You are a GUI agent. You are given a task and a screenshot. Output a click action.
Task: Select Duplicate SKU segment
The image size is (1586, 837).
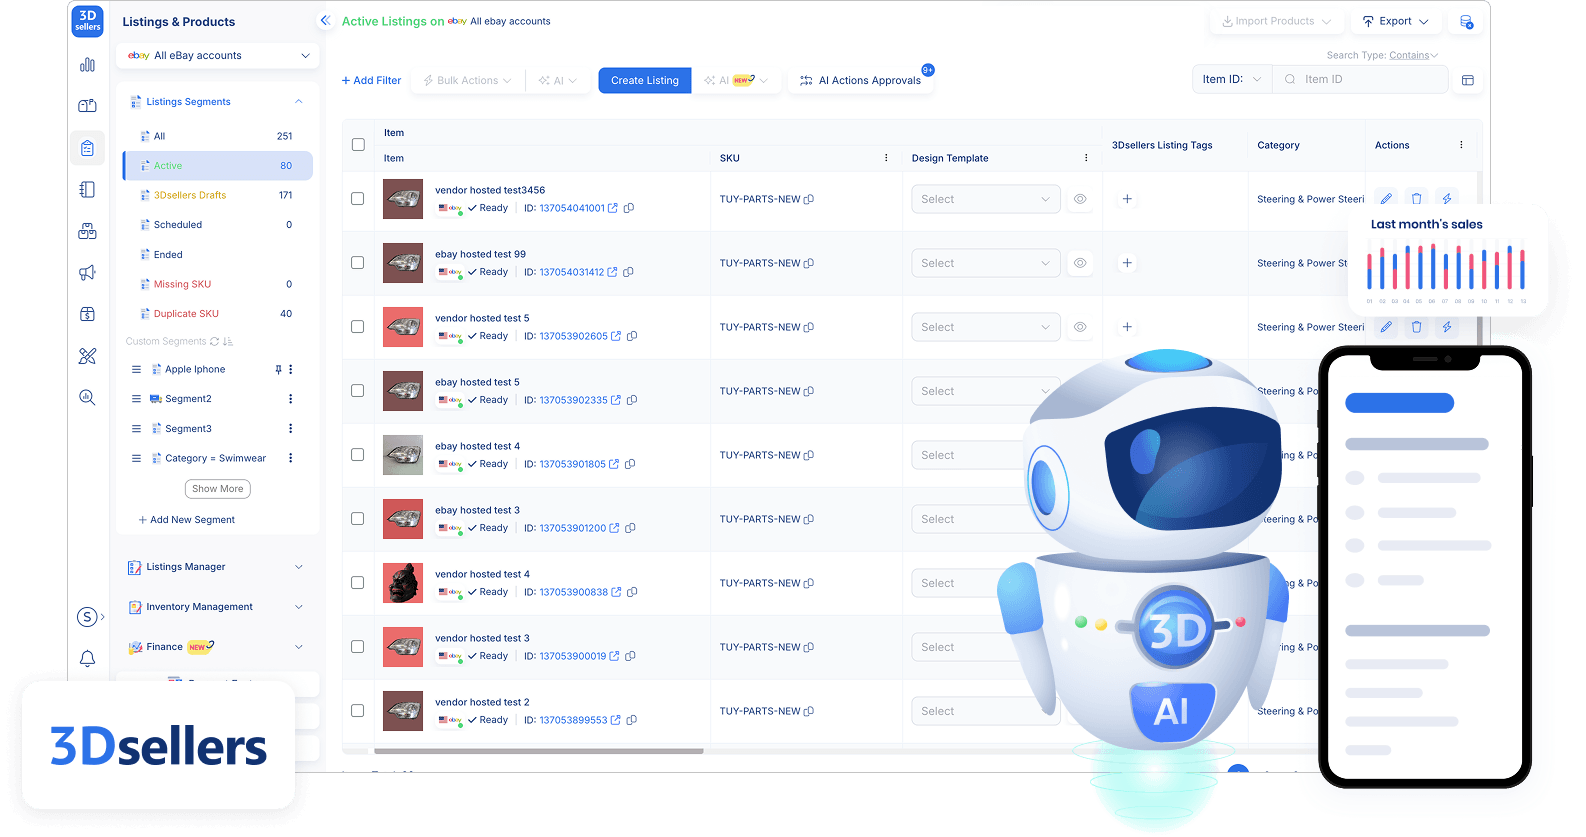(x=217, y=314)
